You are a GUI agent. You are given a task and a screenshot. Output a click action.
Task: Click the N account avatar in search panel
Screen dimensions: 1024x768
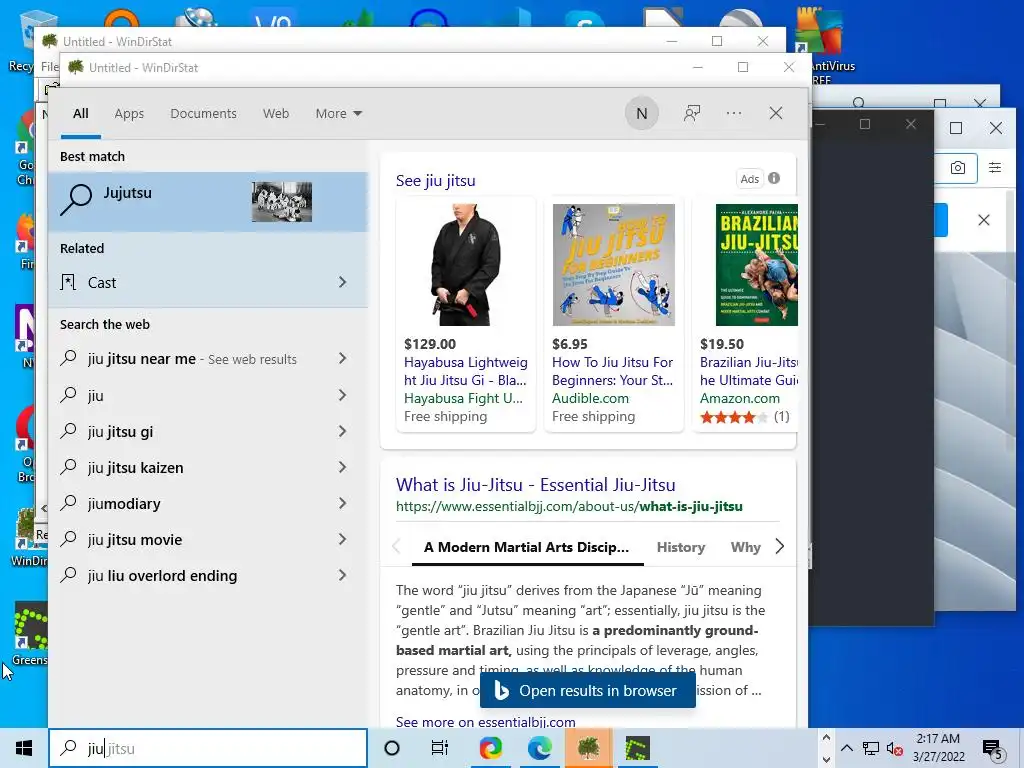[642, 114]
